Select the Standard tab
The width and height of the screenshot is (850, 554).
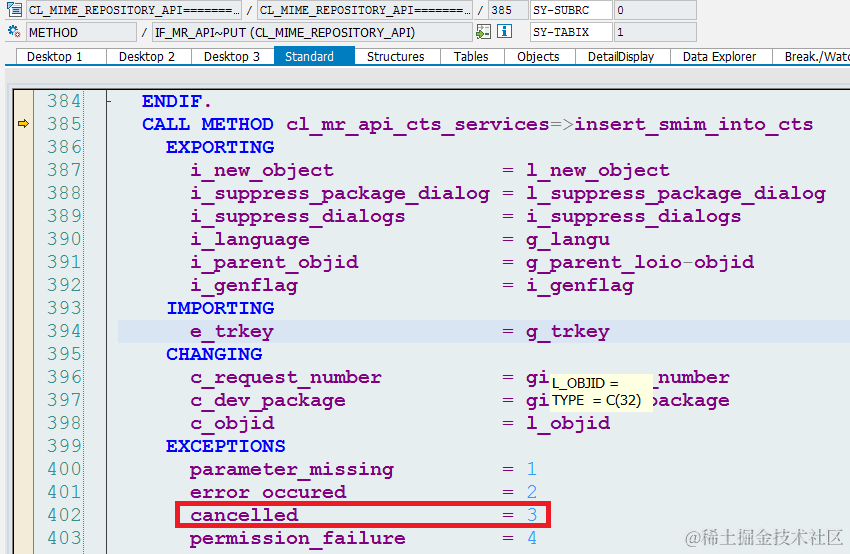pyautogui.click(x=310, y=56)
